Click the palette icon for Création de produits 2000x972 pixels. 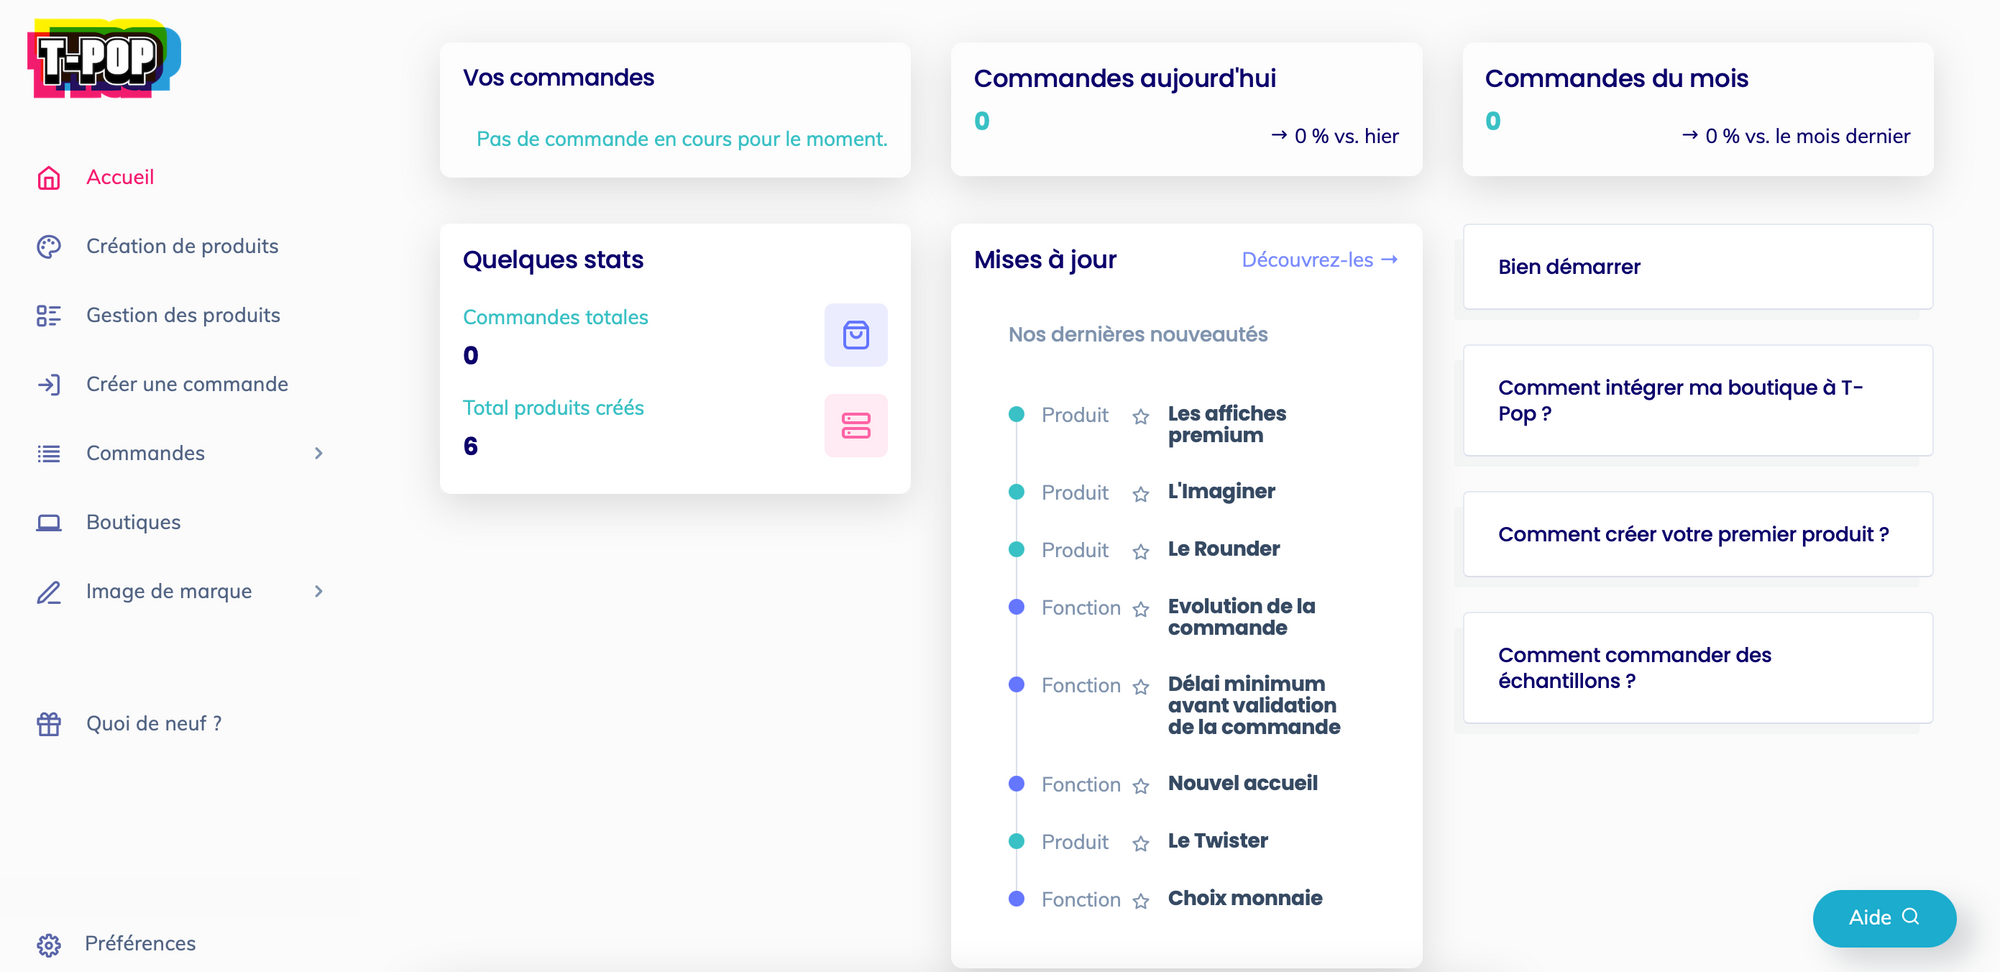[x=49, y=247]
